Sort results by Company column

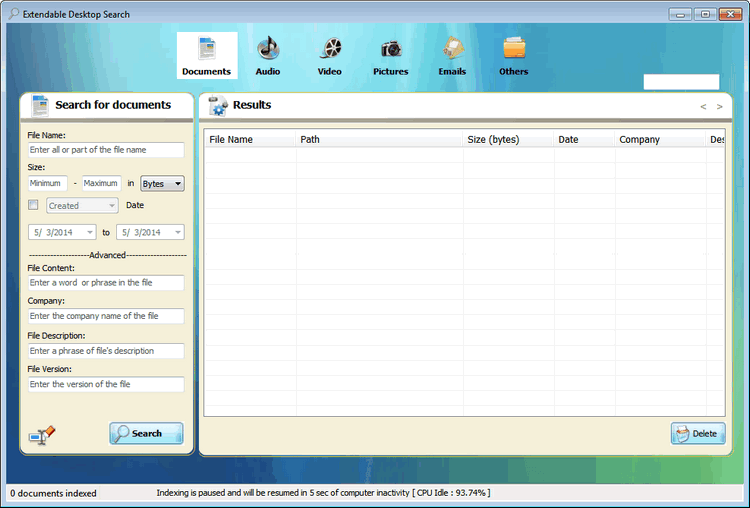660,140
